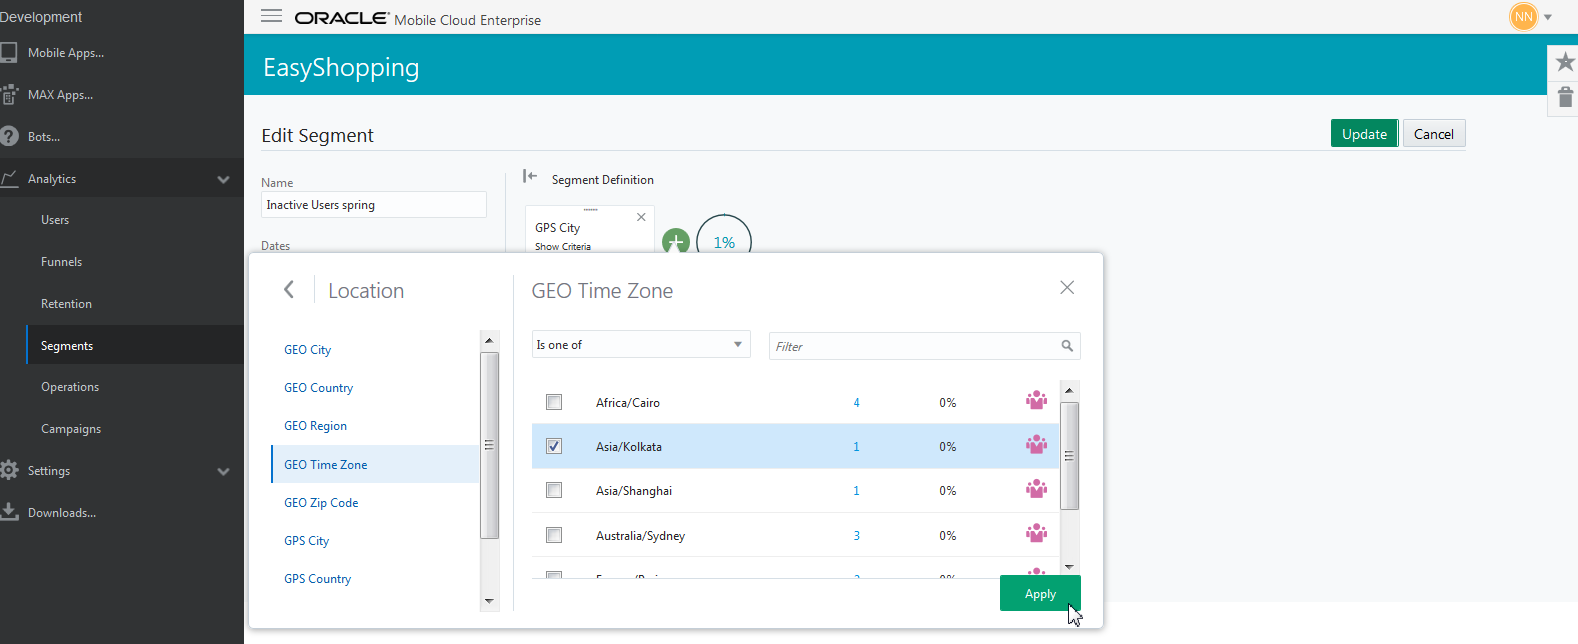
Task: Open the 'Is one of' operator dropdown
Action: (641, 345)
